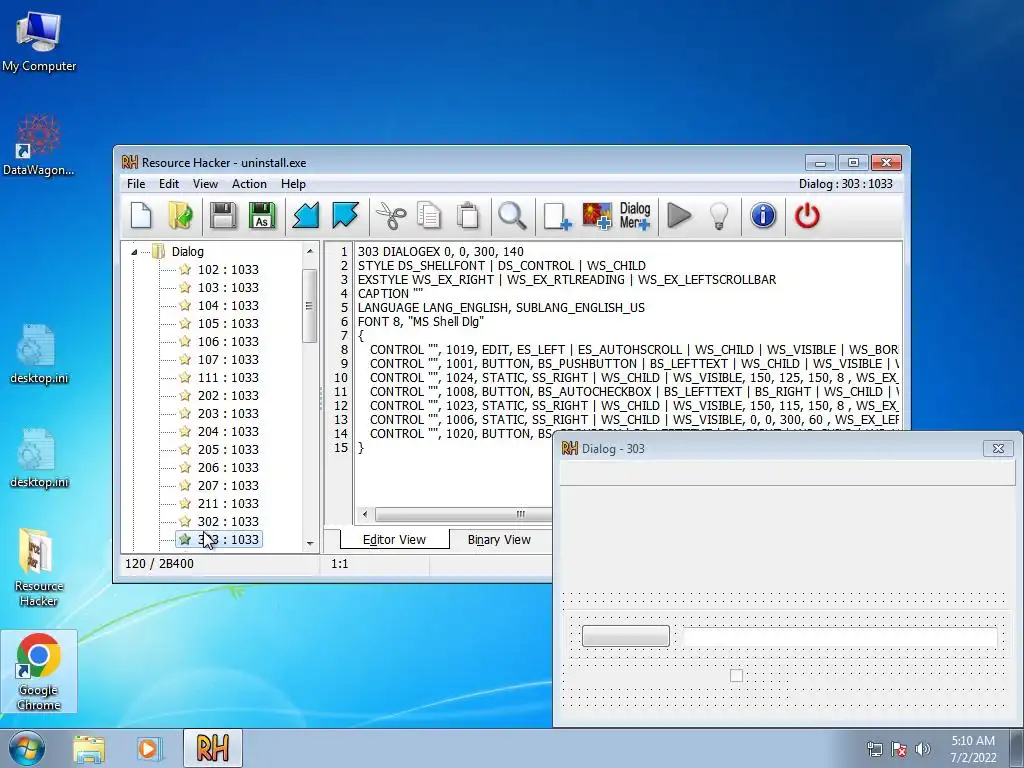
Task: Click the Paste clipboard icon
Action: (468, 216)
